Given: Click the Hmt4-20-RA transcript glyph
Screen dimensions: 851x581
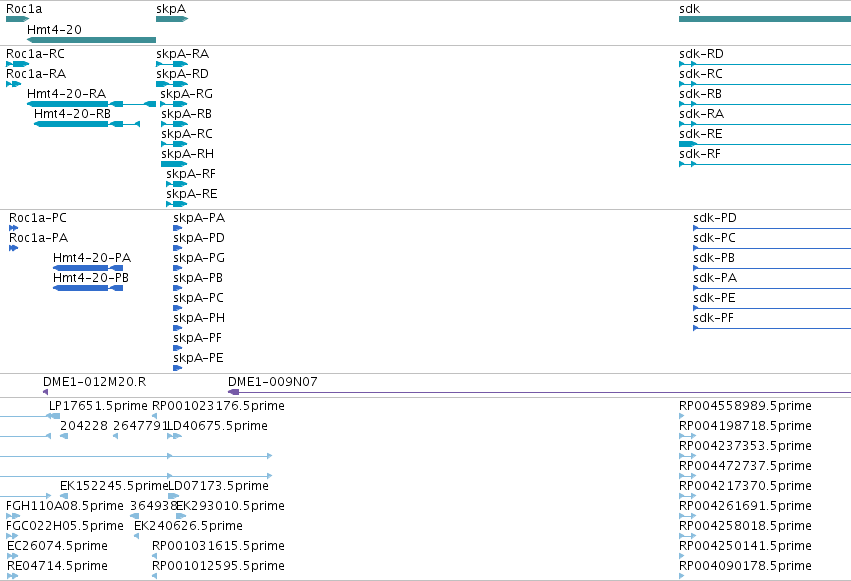Looking at the screenshot, I should (x=91, y=104).
